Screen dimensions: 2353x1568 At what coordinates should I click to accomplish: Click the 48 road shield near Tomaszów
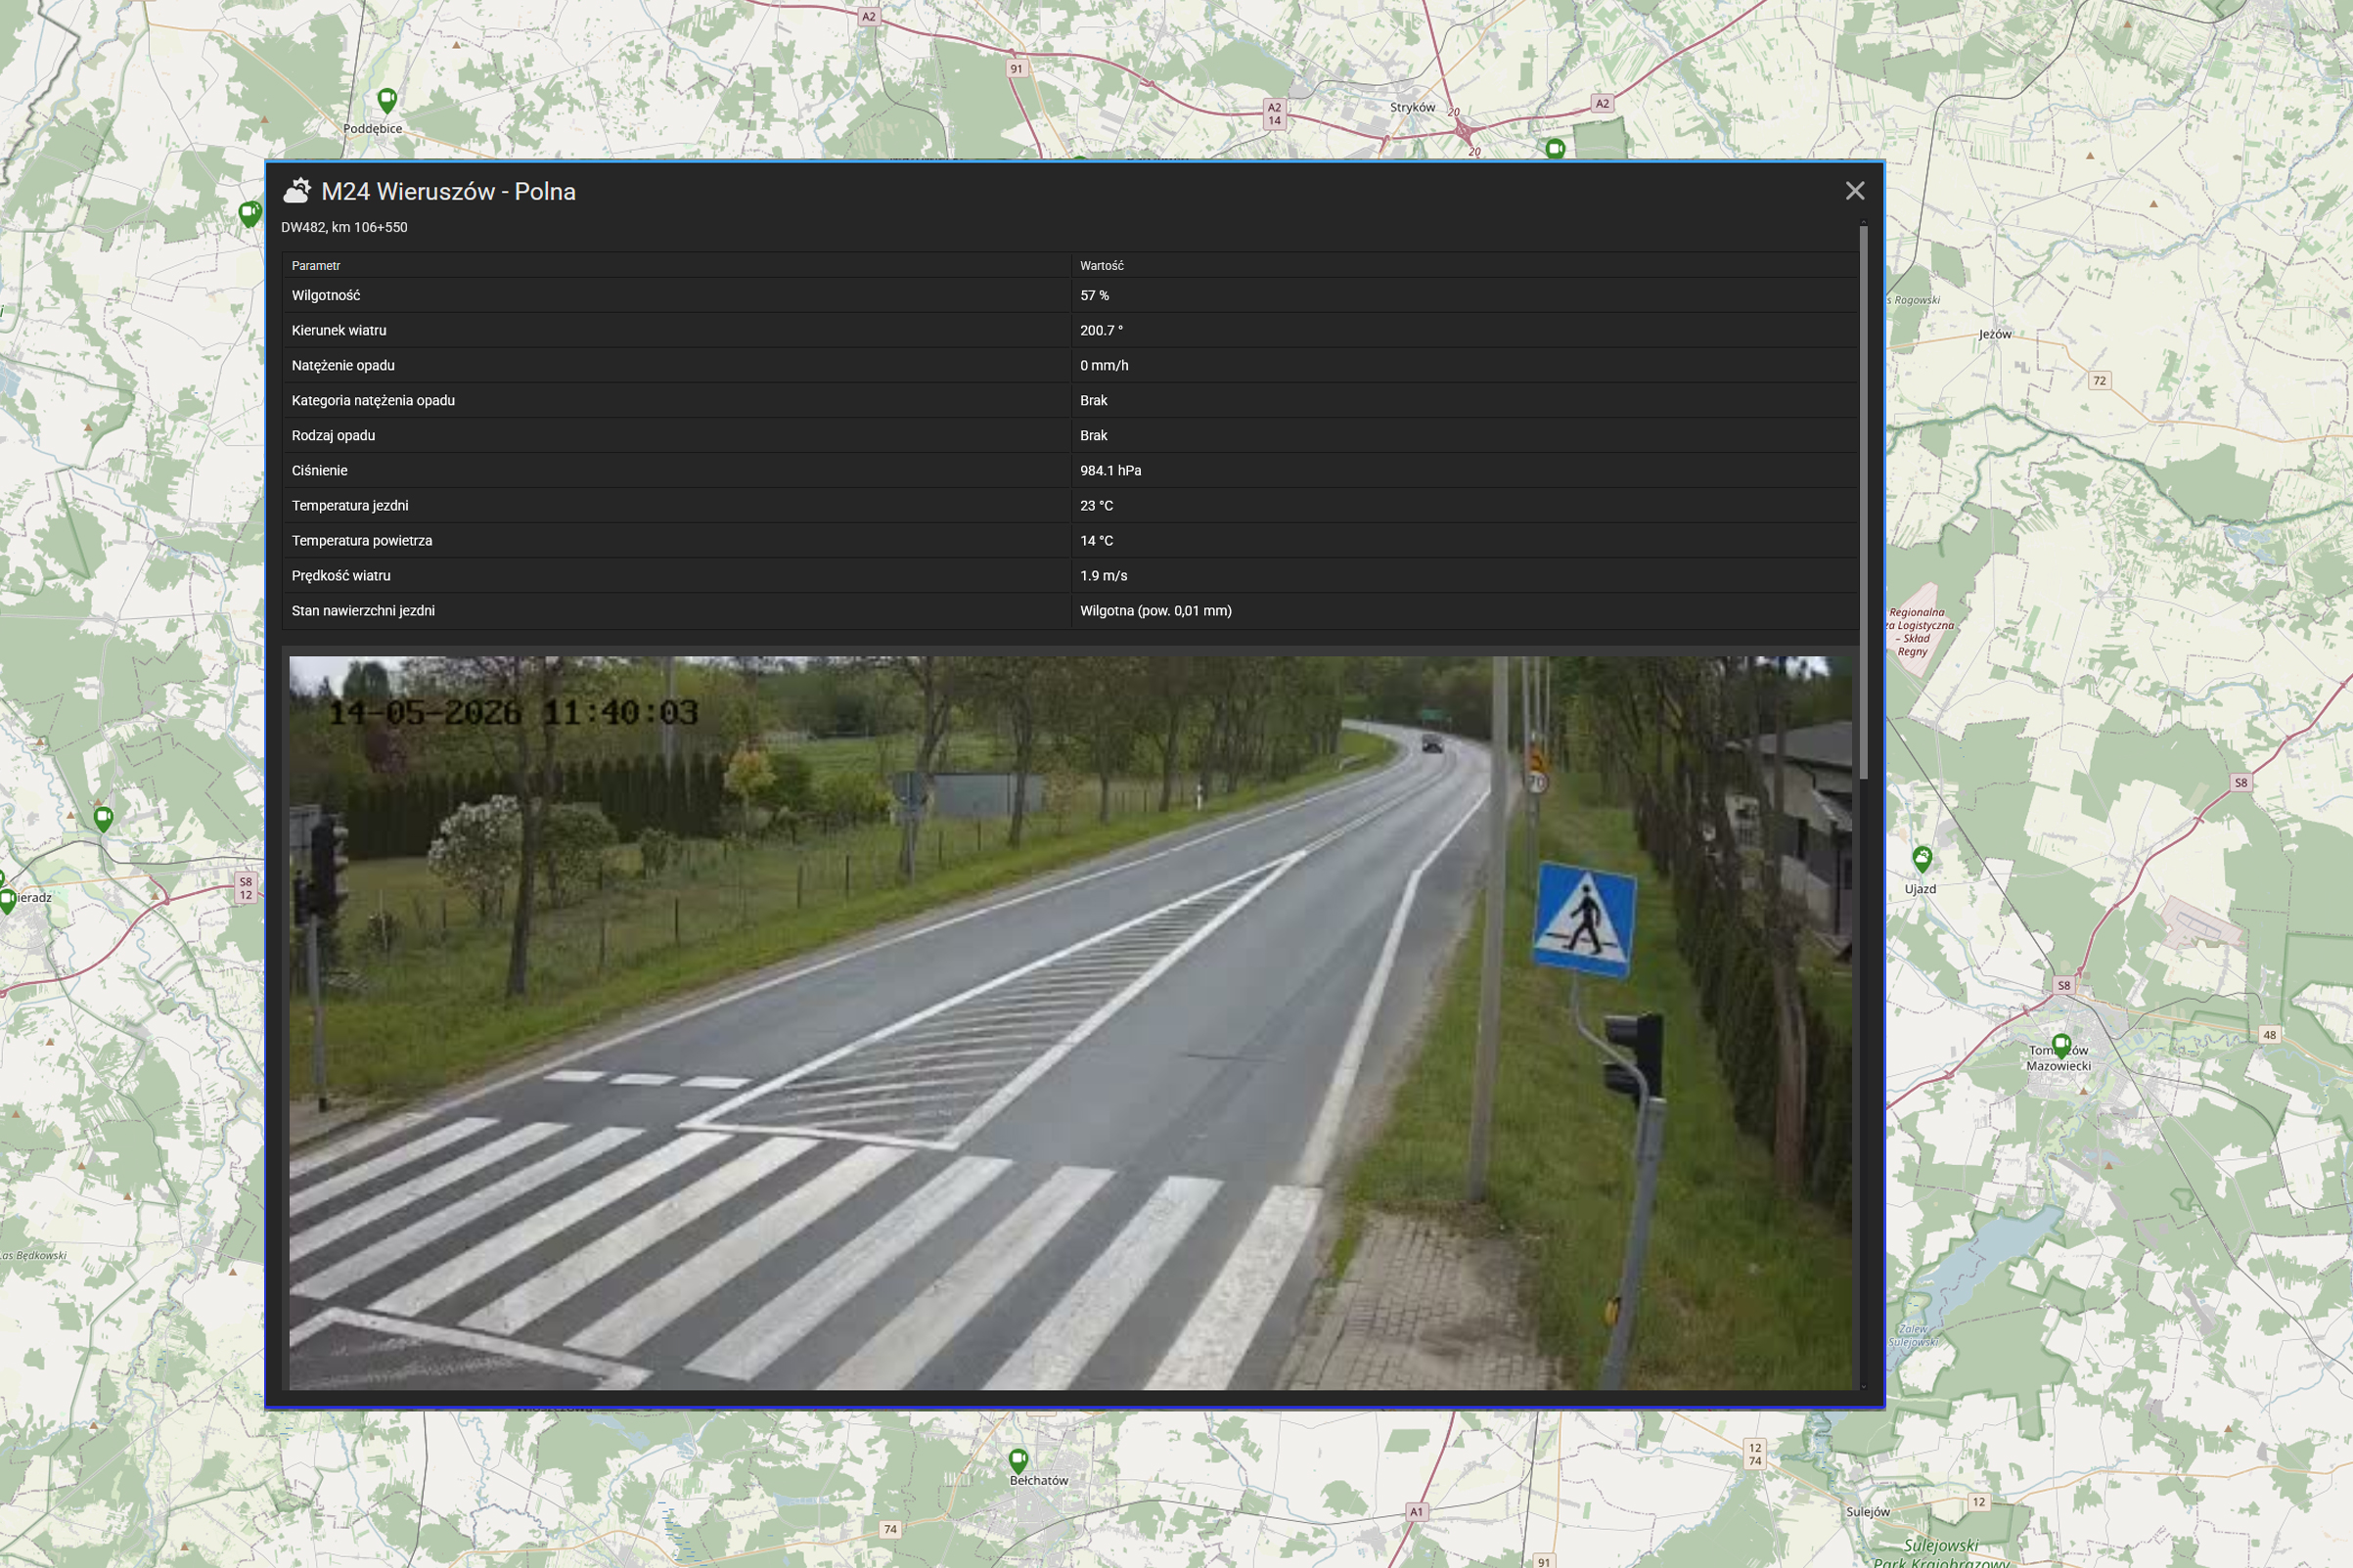(2270, 1035)
